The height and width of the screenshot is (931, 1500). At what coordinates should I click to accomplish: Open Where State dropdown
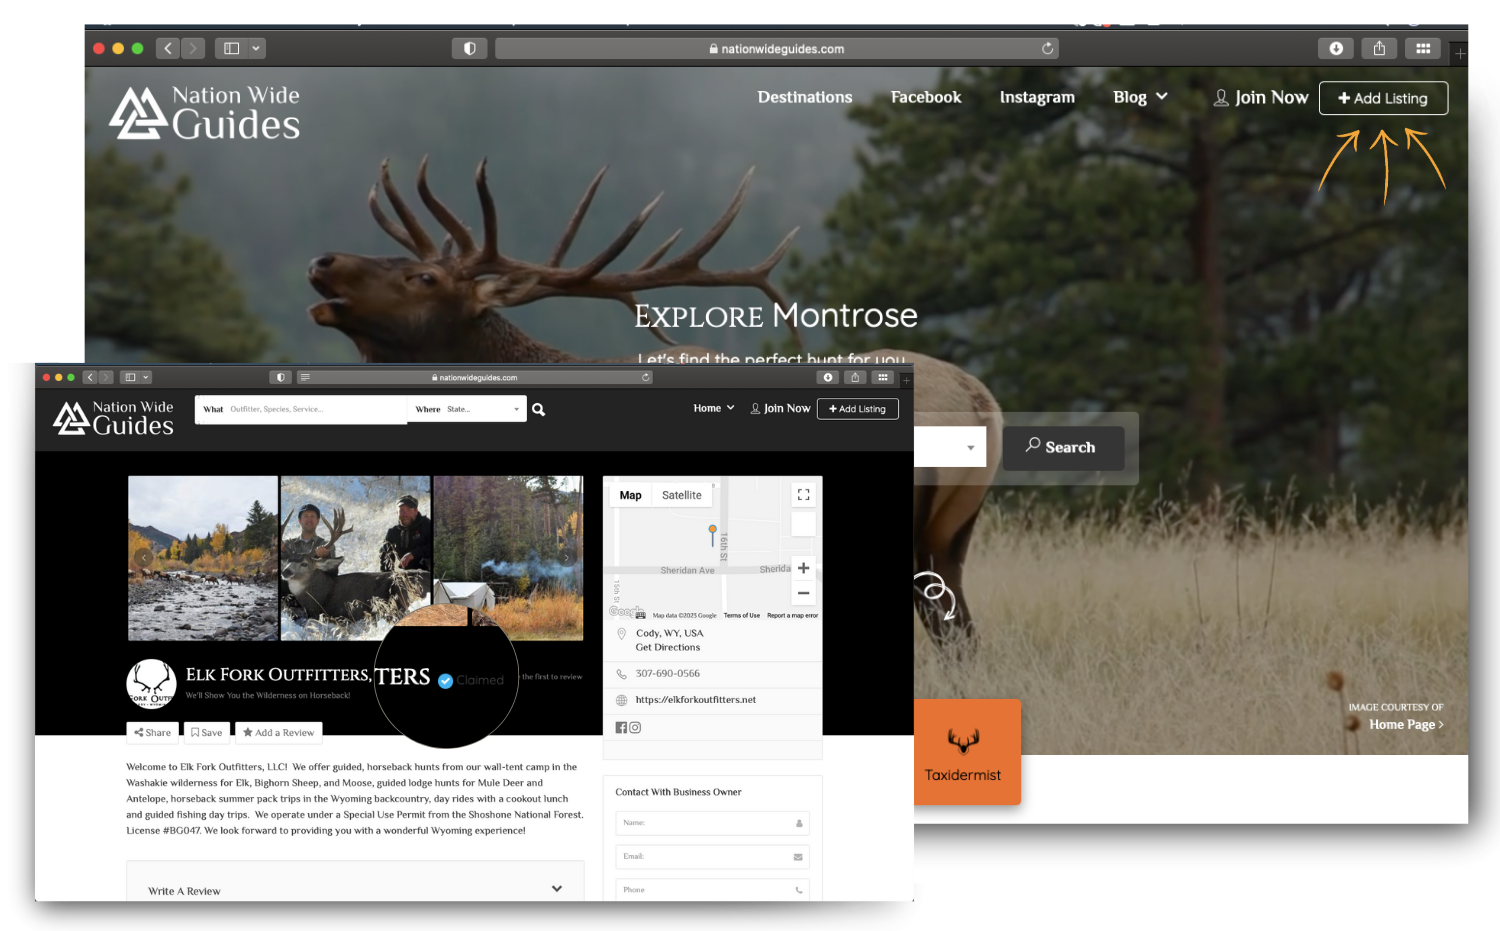[x=467, y=409]
